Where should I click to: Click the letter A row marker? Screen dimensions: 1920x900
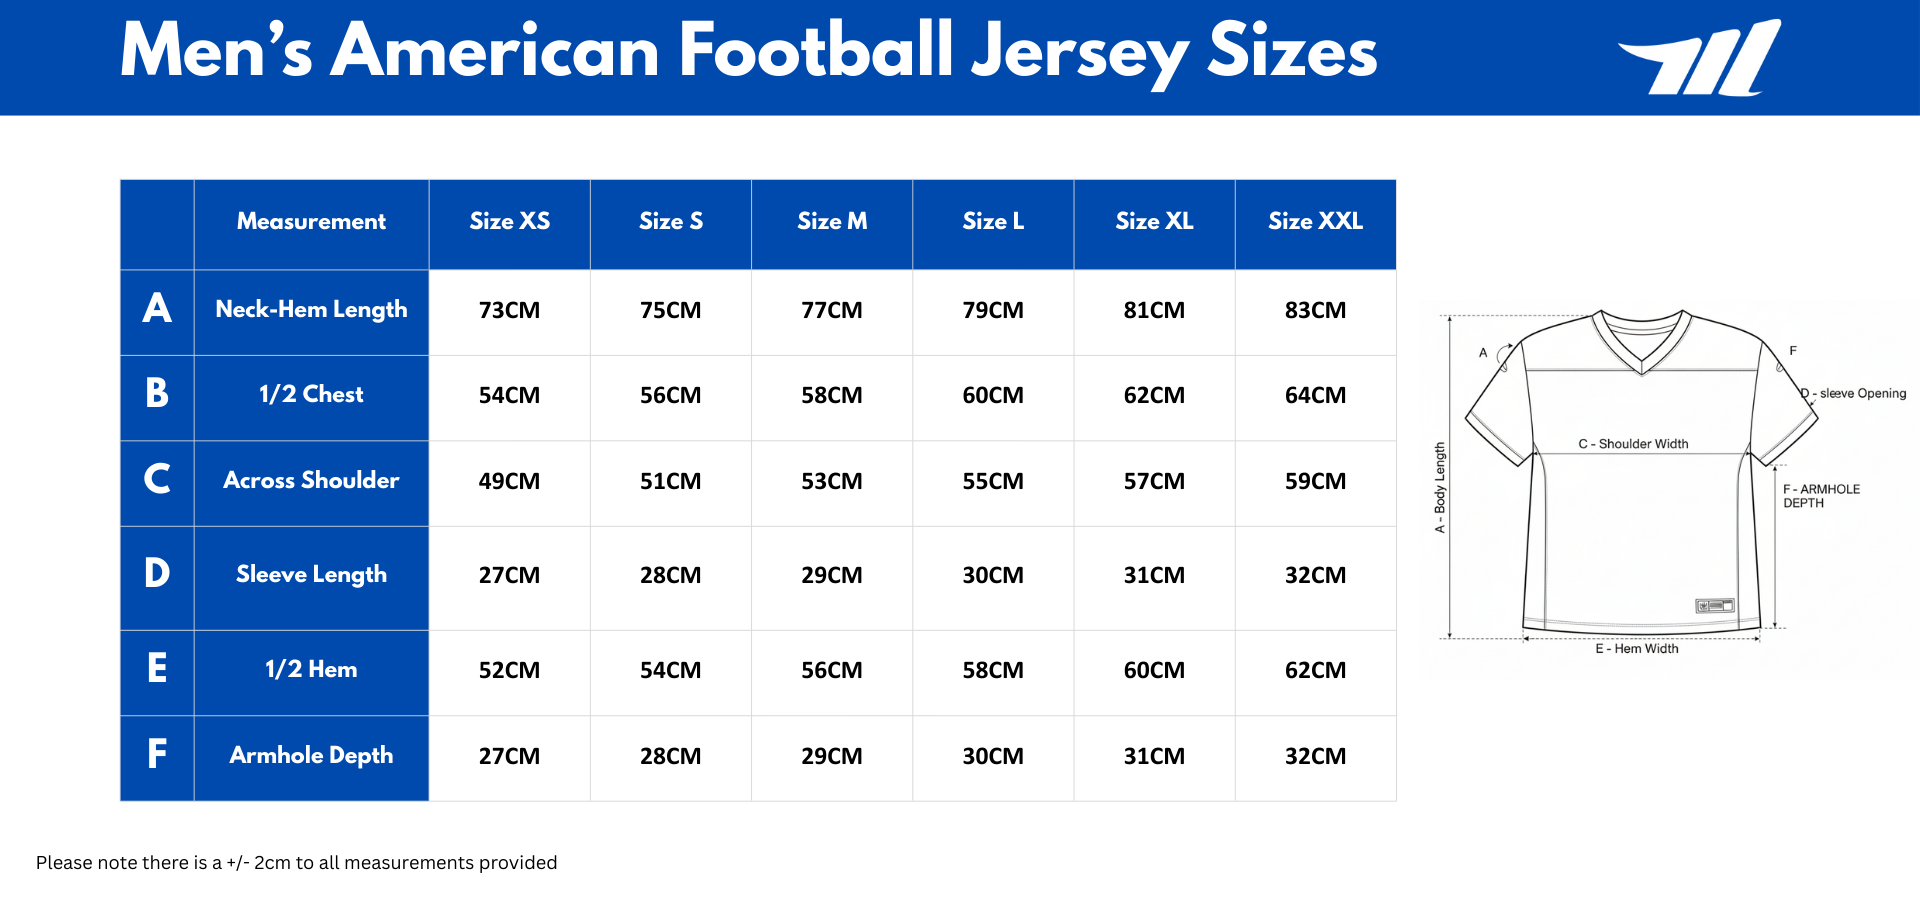[157, 309]
